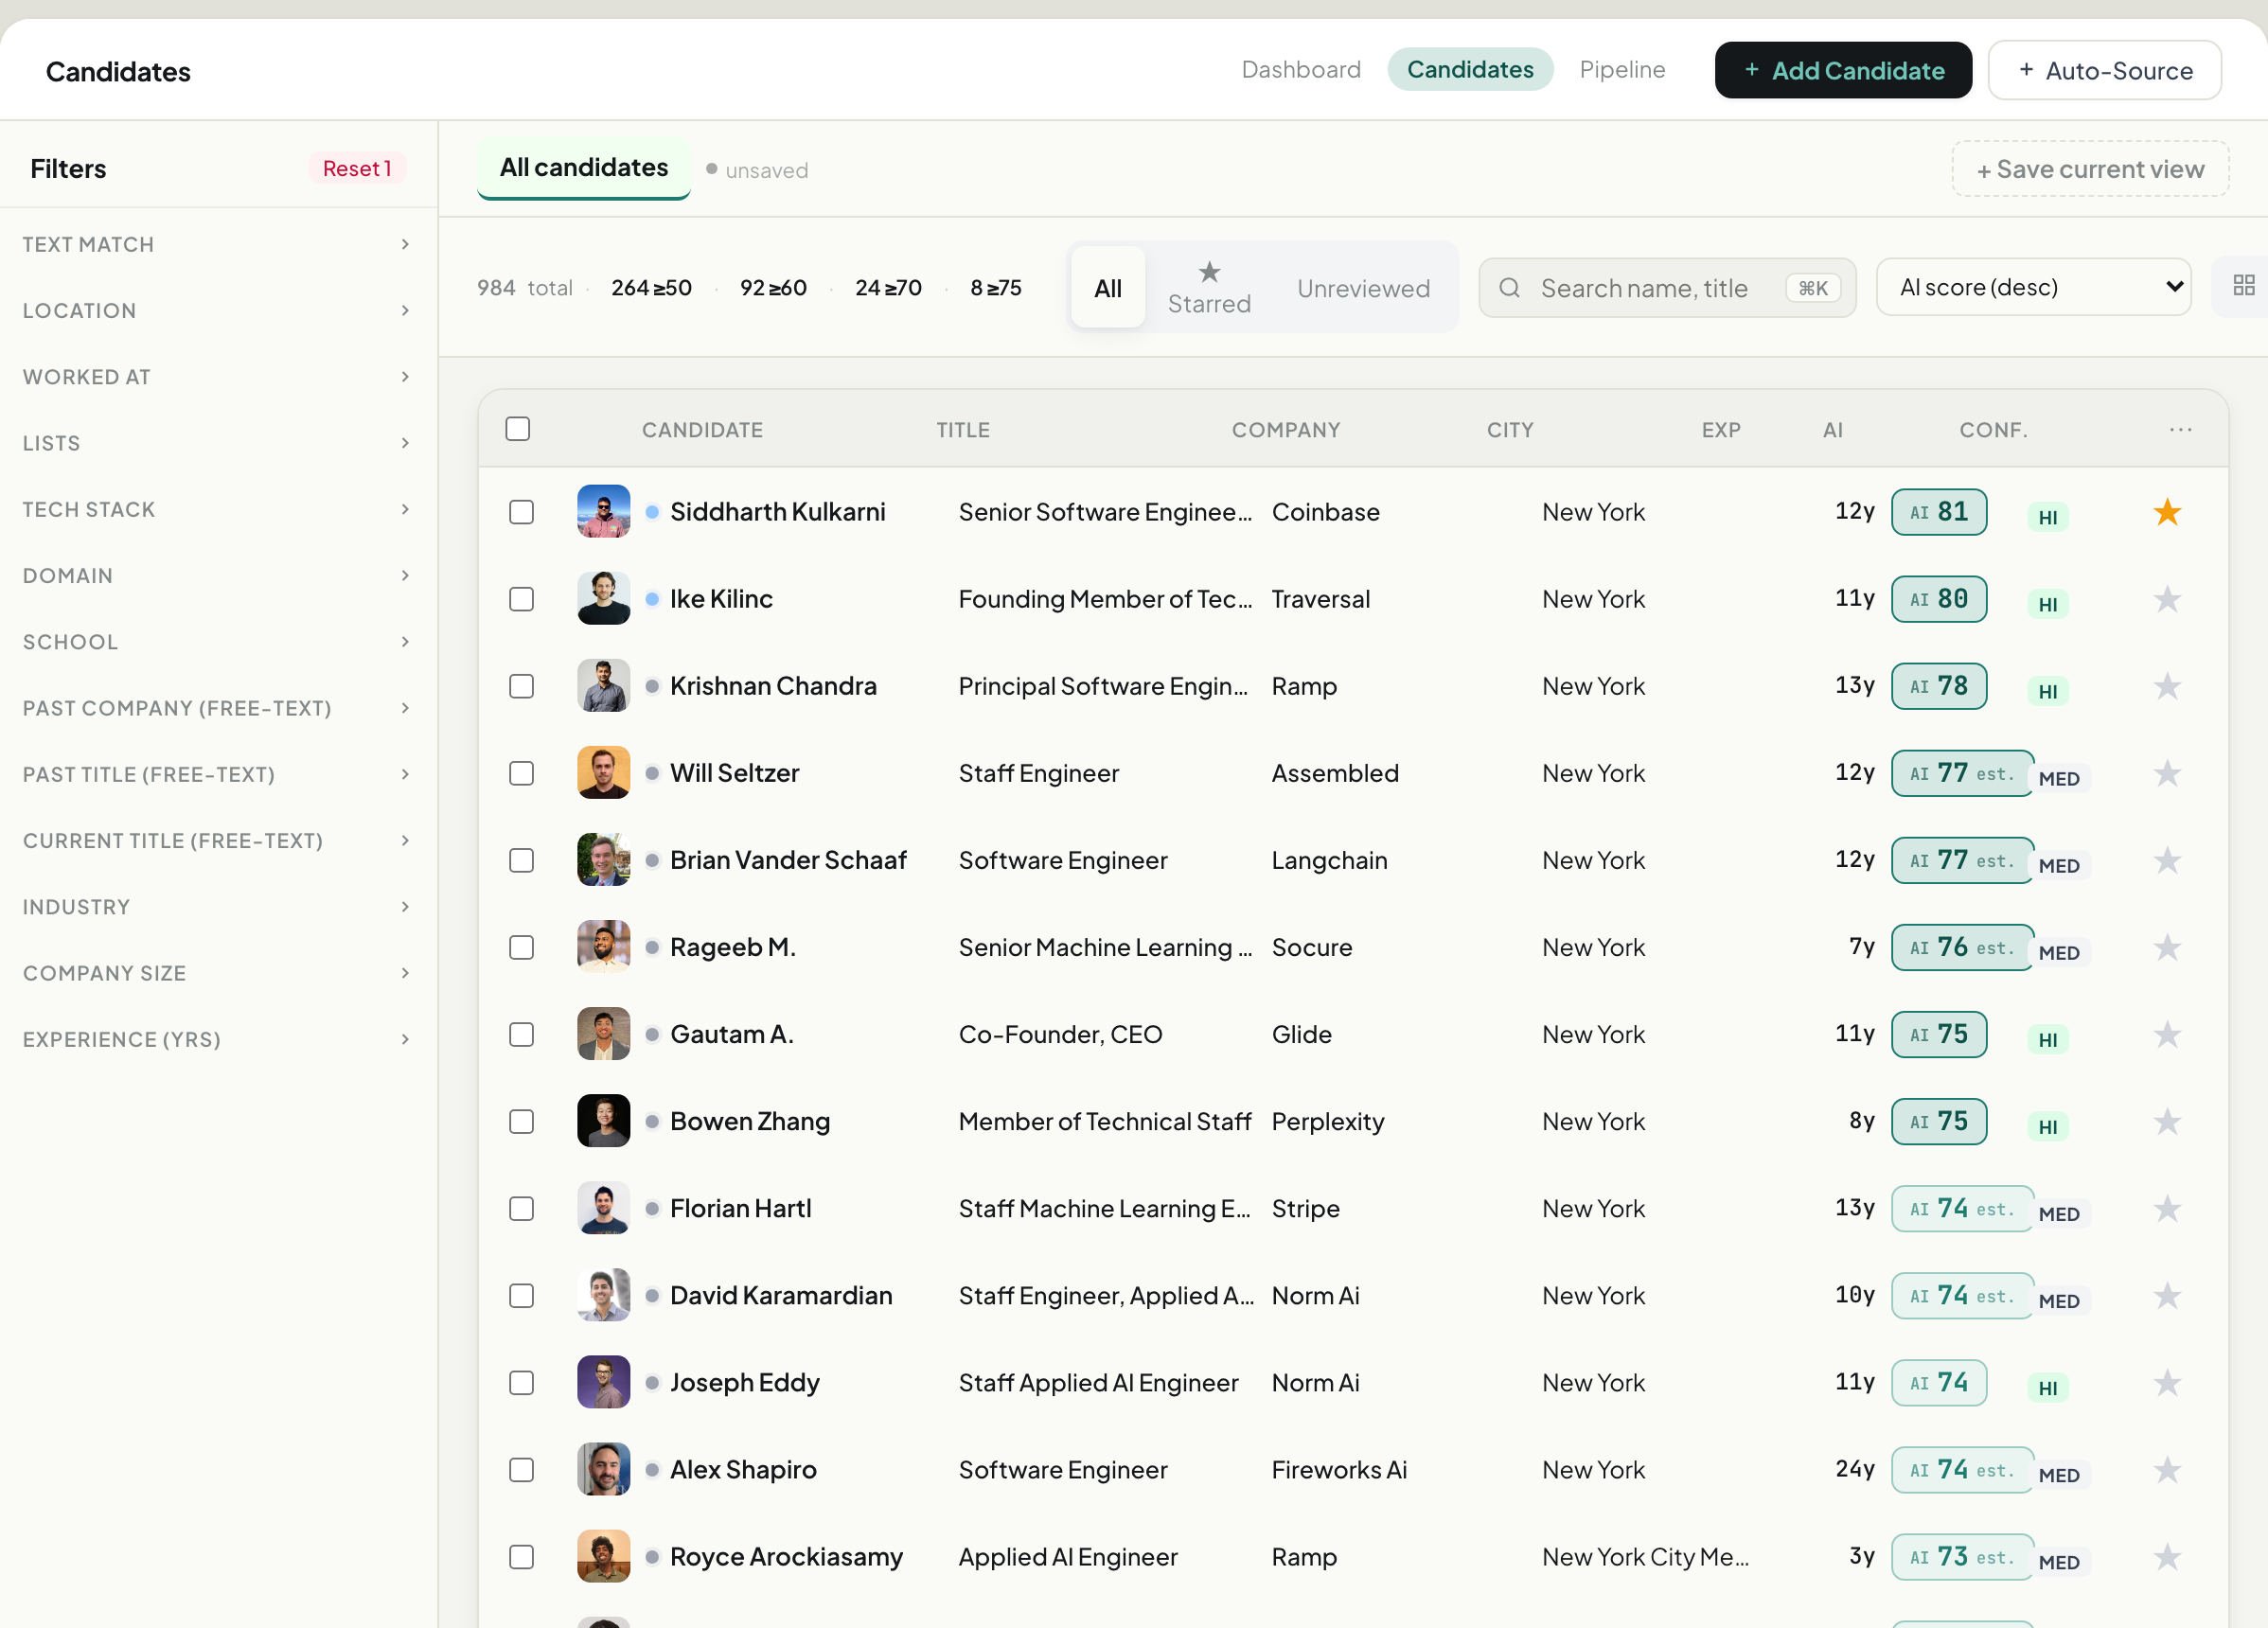This screenshot has height=1628, width=2268.
Task: Open Siddharth Kulkarni's avatar photo
Action: 603,512
